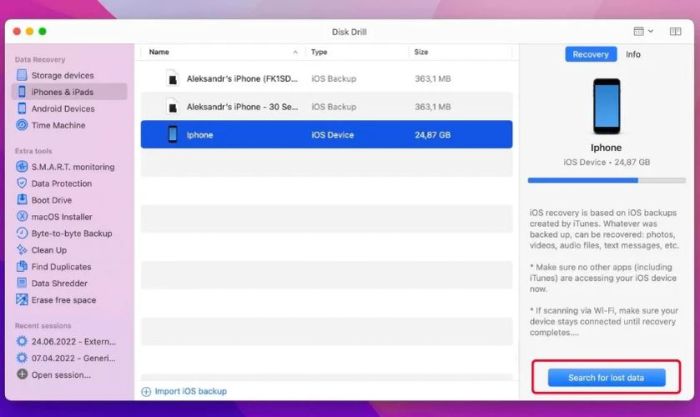This screenshot has width=700, height=417.
Task: Click Import iOS backup link
Action: coord(191,392)
